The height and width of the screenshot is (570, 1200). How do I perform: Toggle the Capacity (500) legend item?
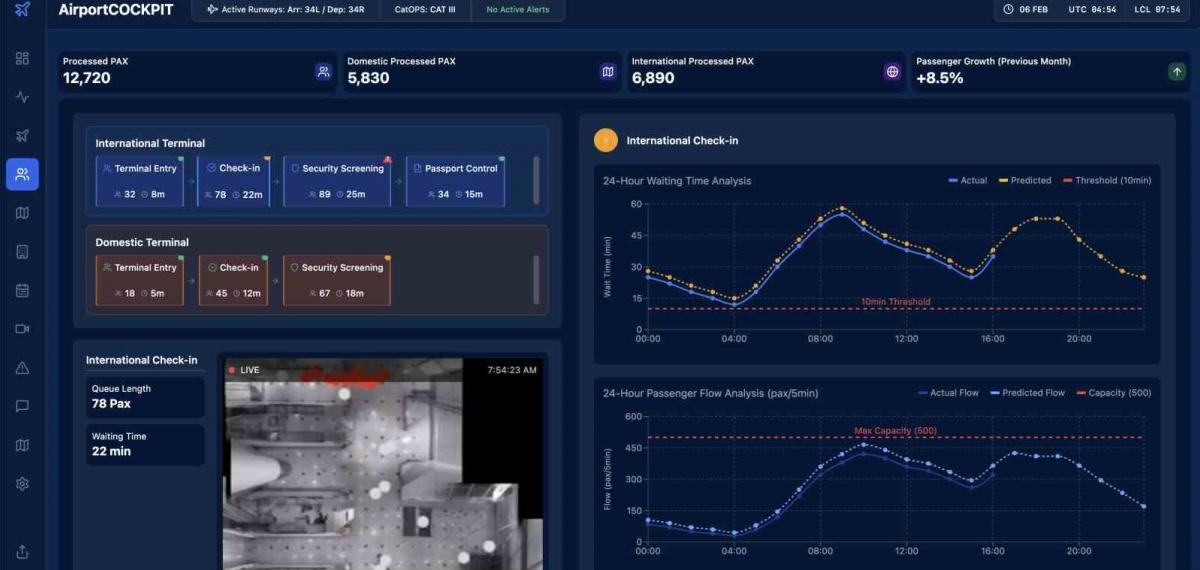pyautogui.click(x=1113, y=393)
